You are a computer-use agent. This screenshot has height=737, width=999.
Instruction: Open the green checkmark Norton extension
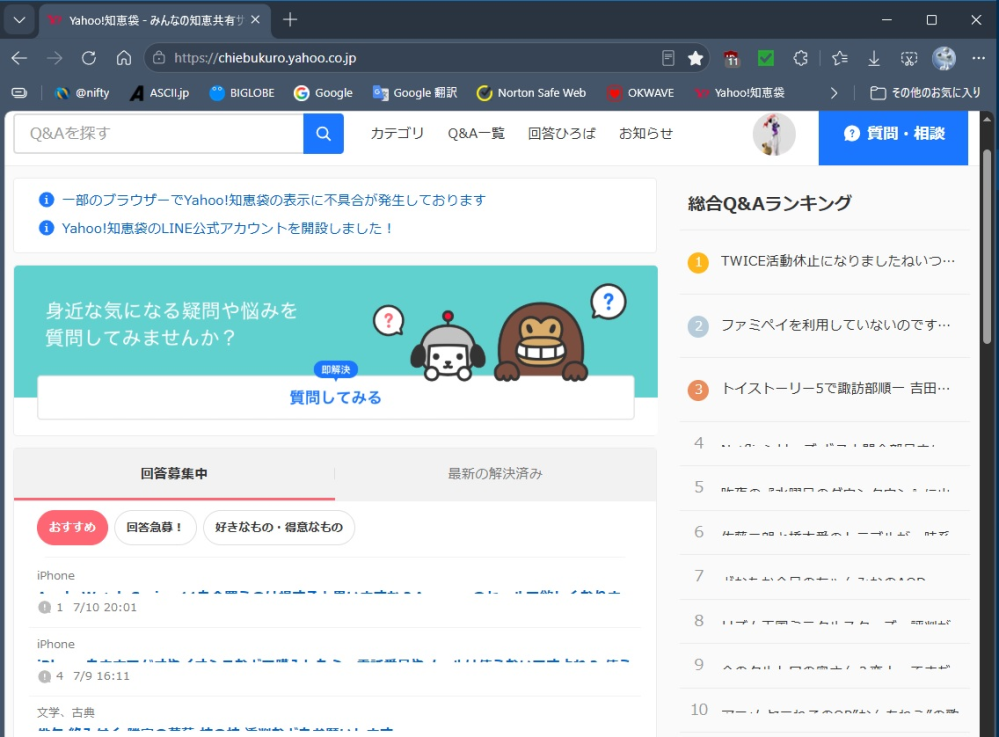tap(766, 59)
